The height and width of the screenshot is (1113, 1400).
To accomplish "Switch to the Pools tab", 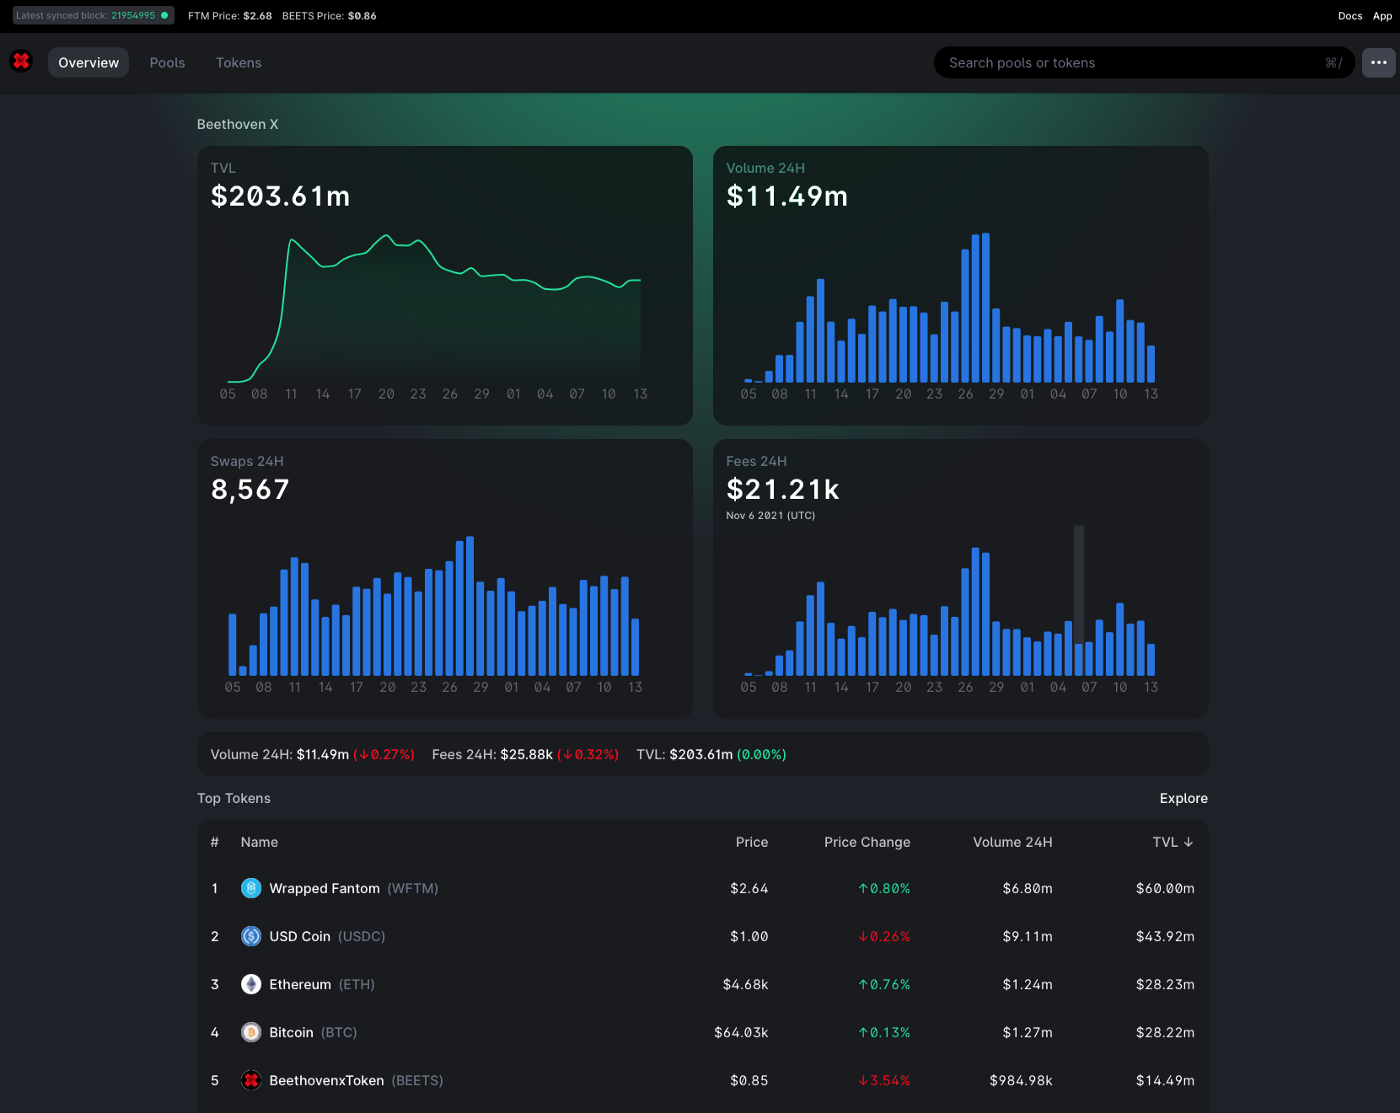I will 167,62.
